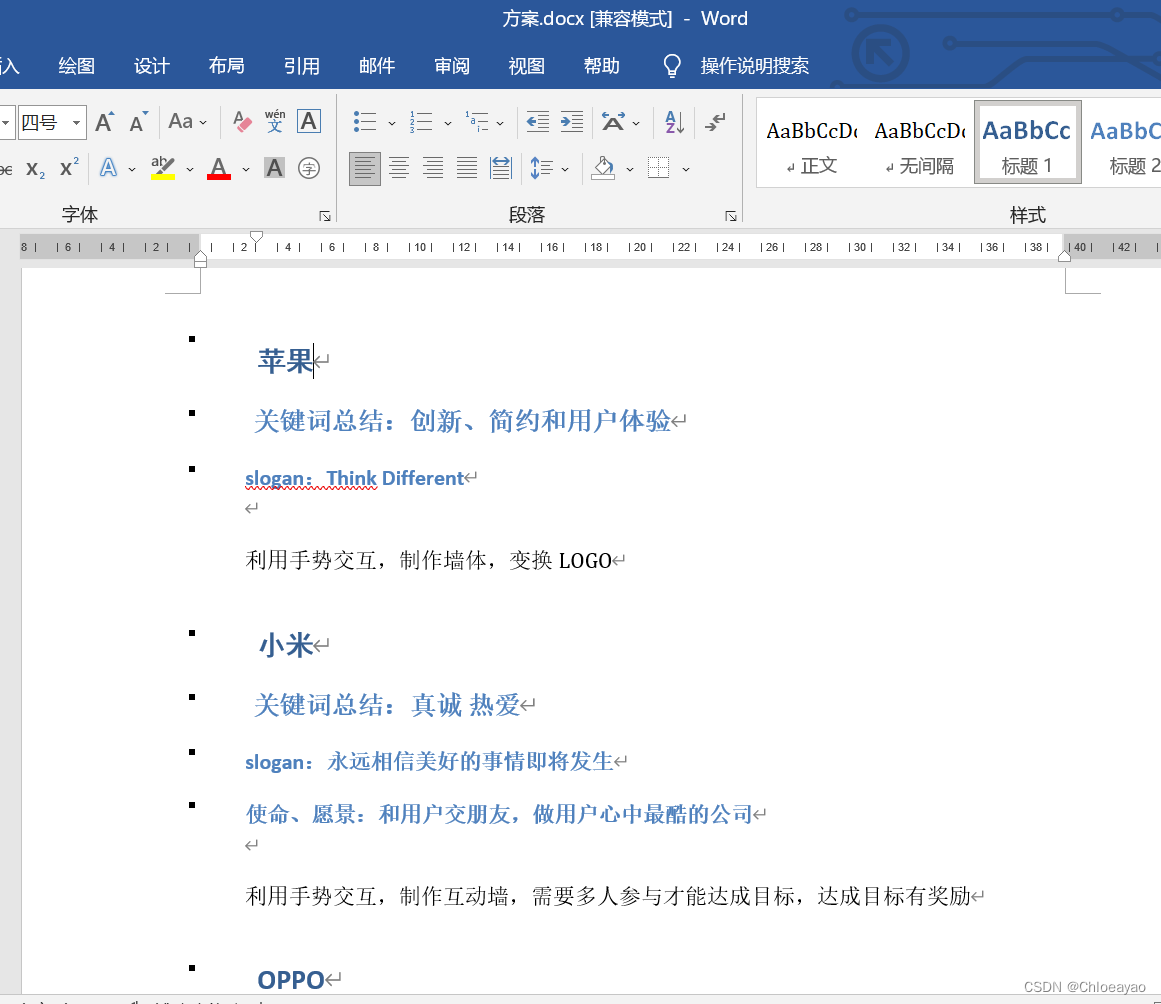The width and height of the screenshot is (1161, 1004).
Task: Toggle show paragraph marks icon
Action: tap(715, 121)
